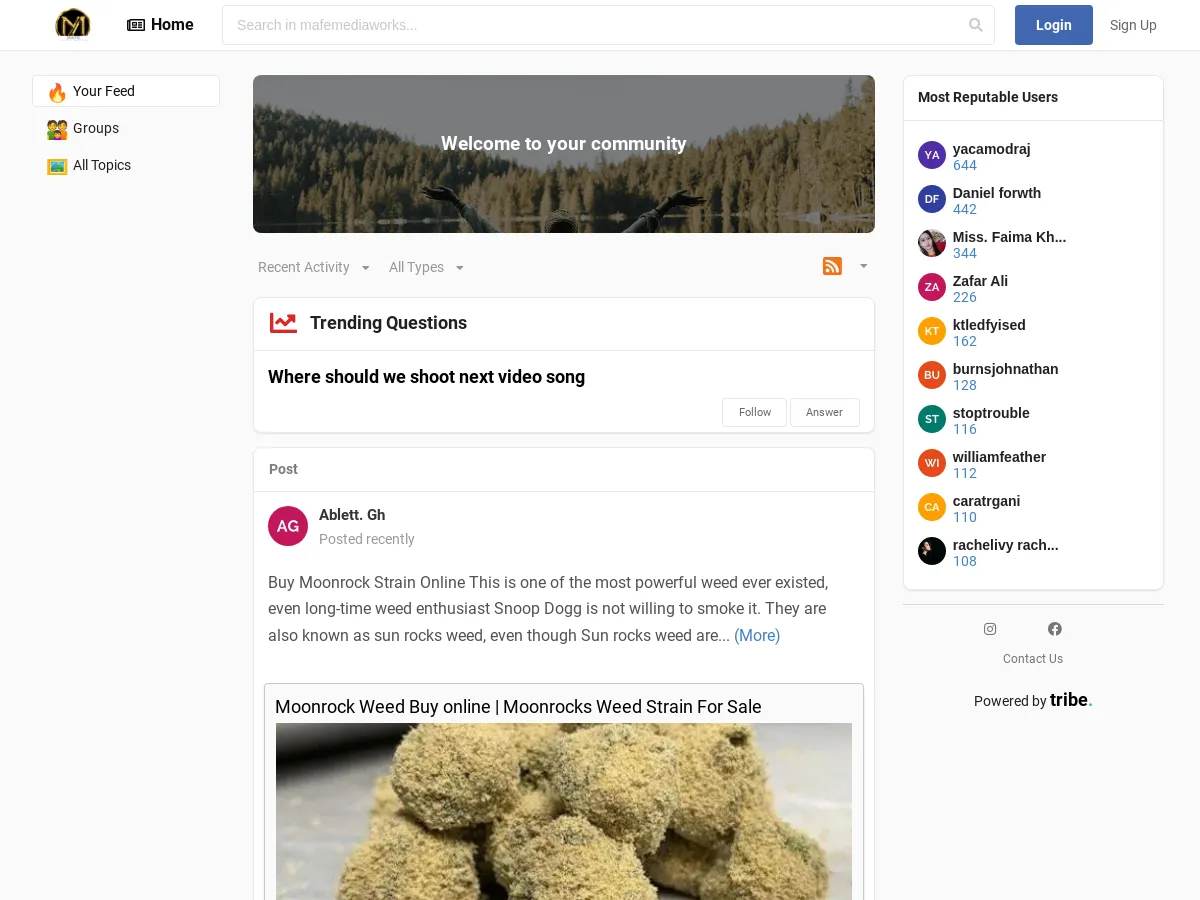Screen dimensions: 1200x900
Task: Expand the Recent Activity dropdown
Action: (314, 267)
